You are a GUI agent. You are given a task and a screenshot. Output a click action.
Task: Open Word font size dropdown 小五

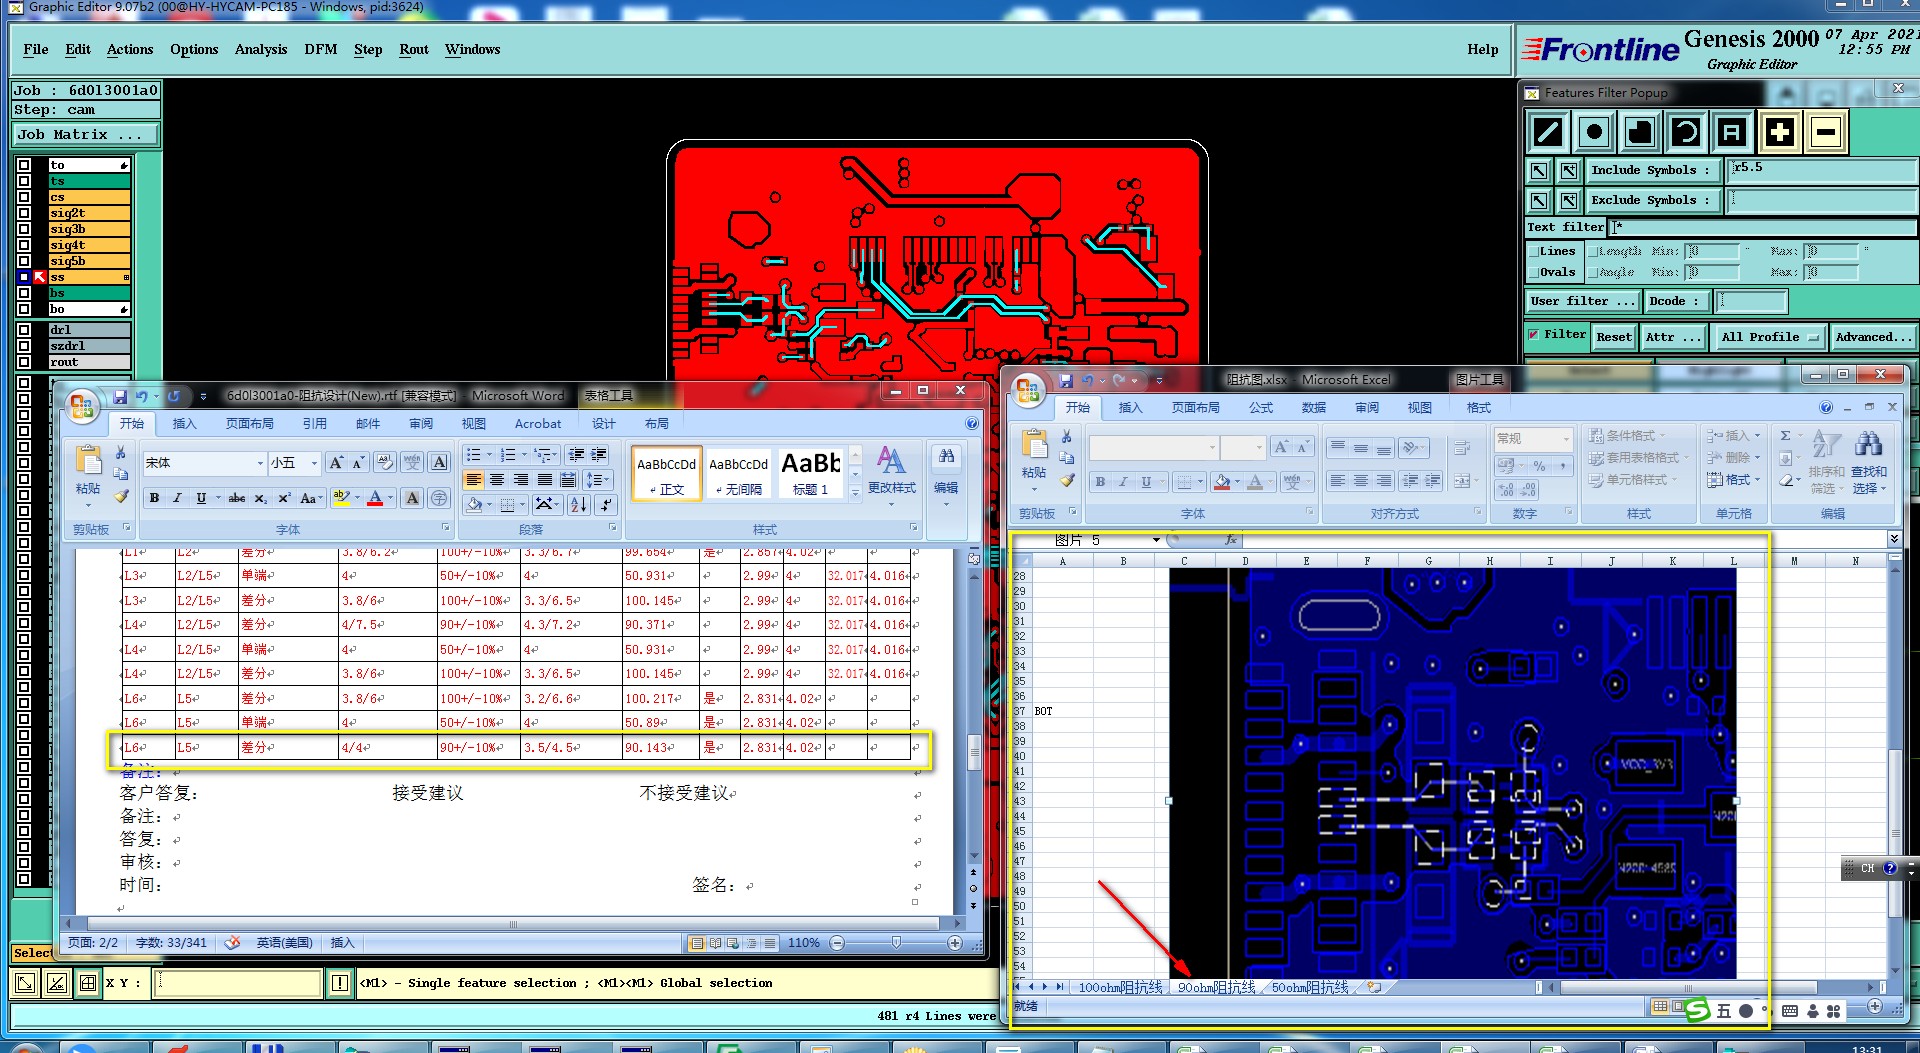click(314, 463)
